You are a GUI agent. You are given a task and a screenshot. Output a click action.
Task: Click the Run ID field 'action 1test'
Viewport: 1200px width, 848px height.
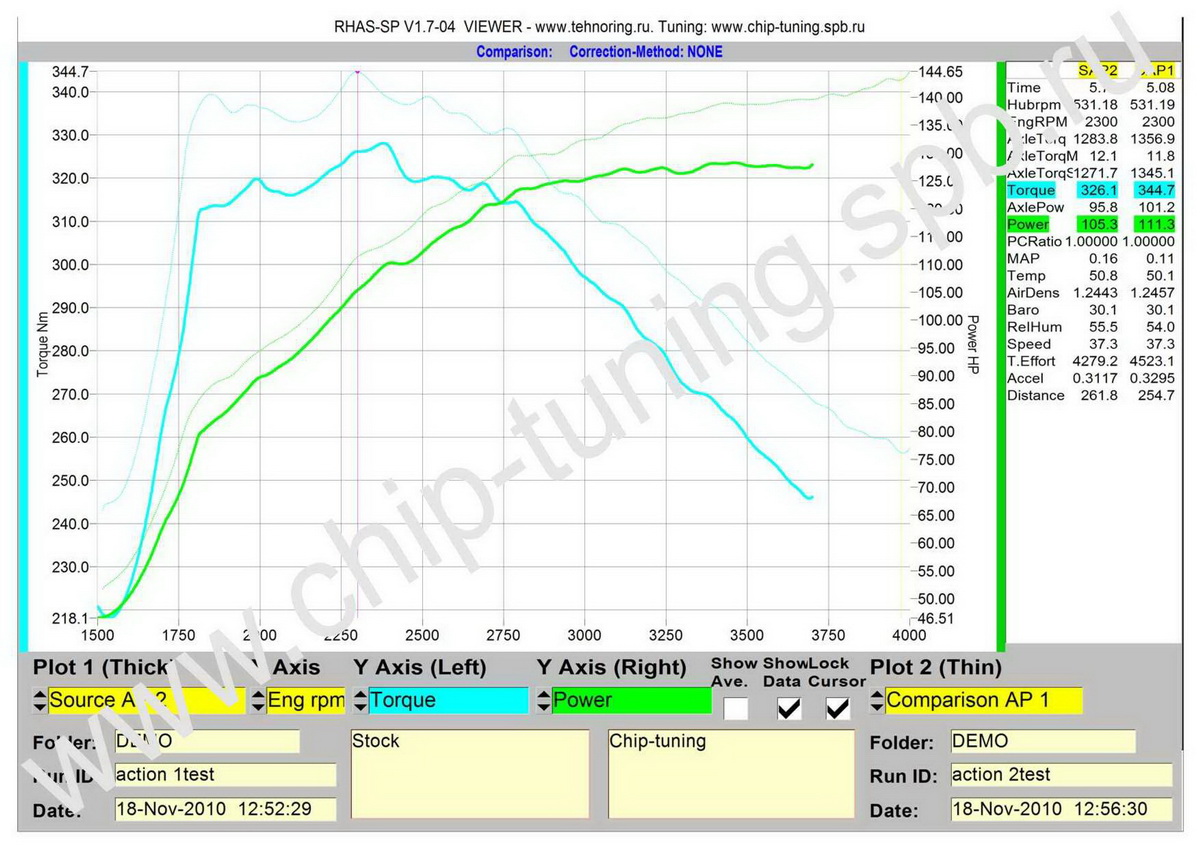pyautogui.click(x=225, y=775)
